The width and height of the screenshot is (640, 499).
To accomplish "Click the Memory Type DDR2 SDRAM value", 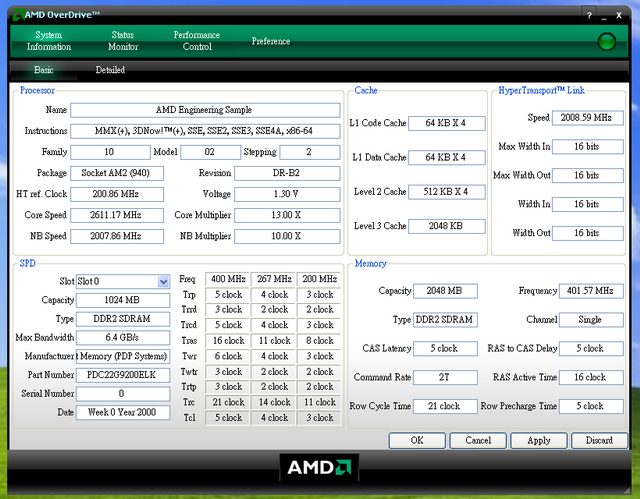I will [445, 320].
